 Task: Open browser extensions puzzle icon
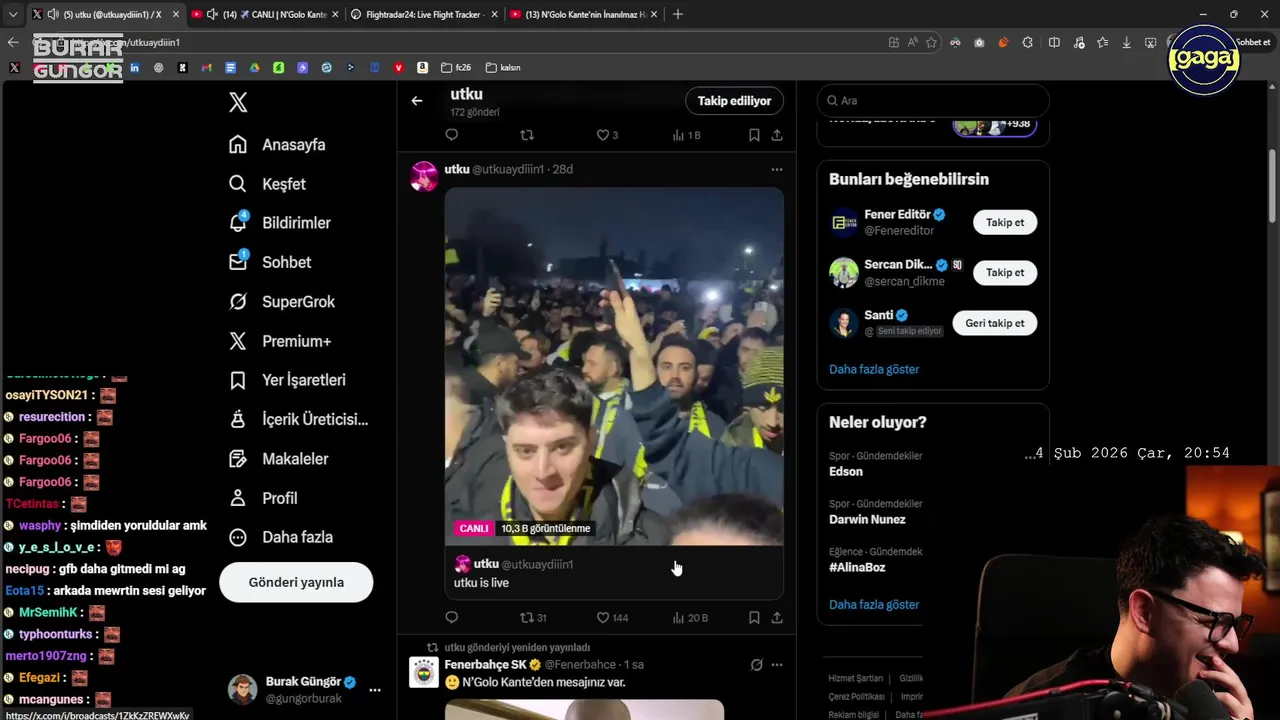[x=1027, y=42]
